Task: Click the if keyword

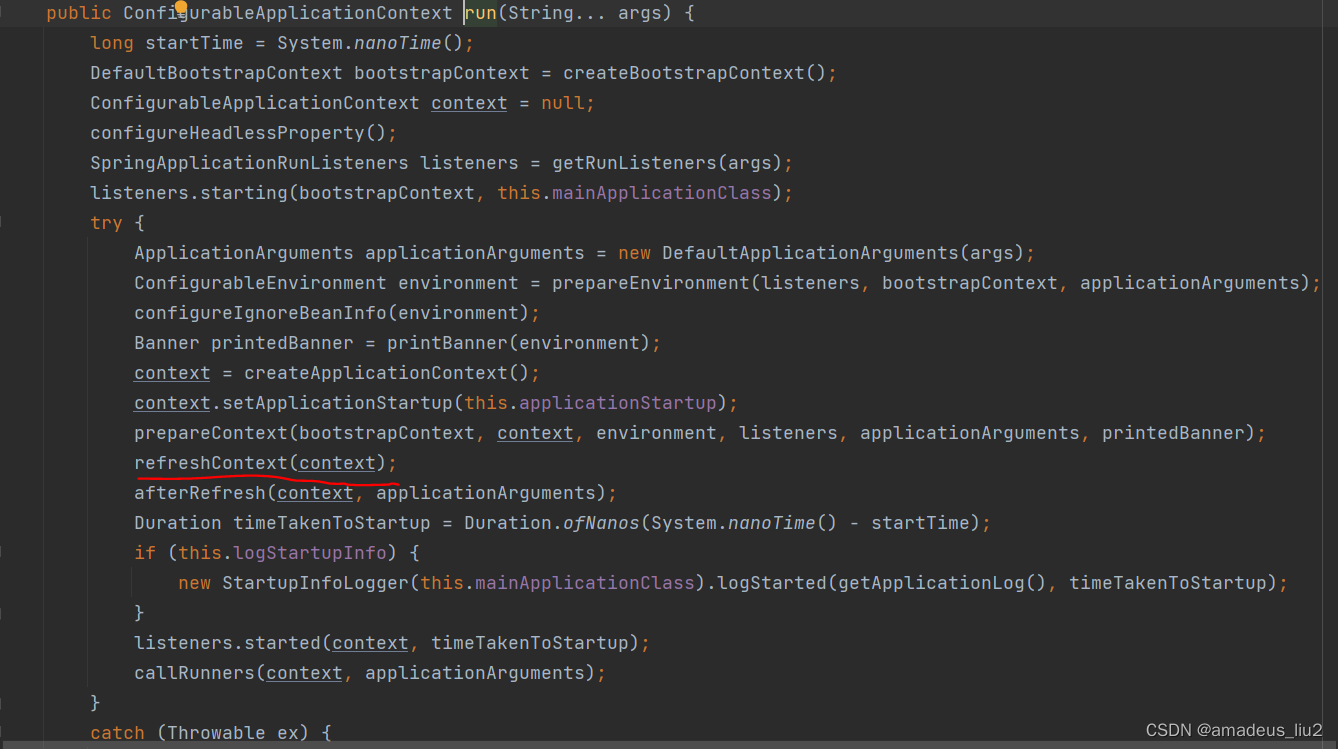Action: click(145, 553)
